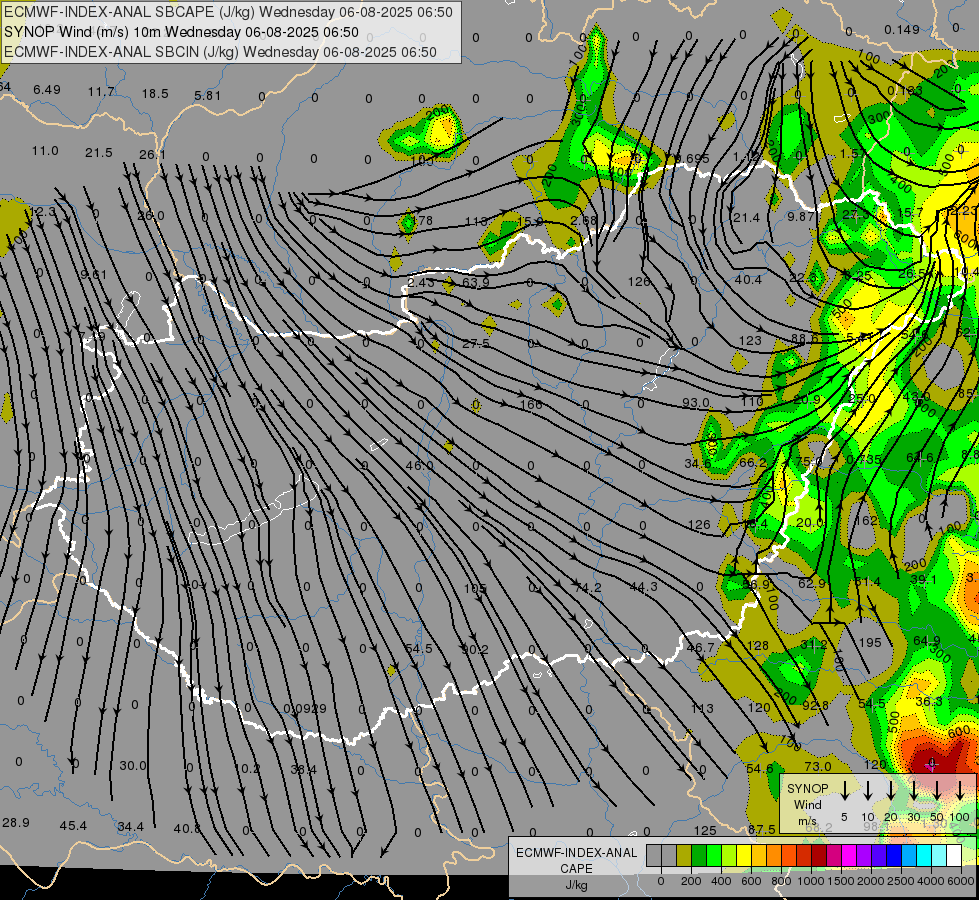Click the map value 46.0

click(x=420, y=466)
